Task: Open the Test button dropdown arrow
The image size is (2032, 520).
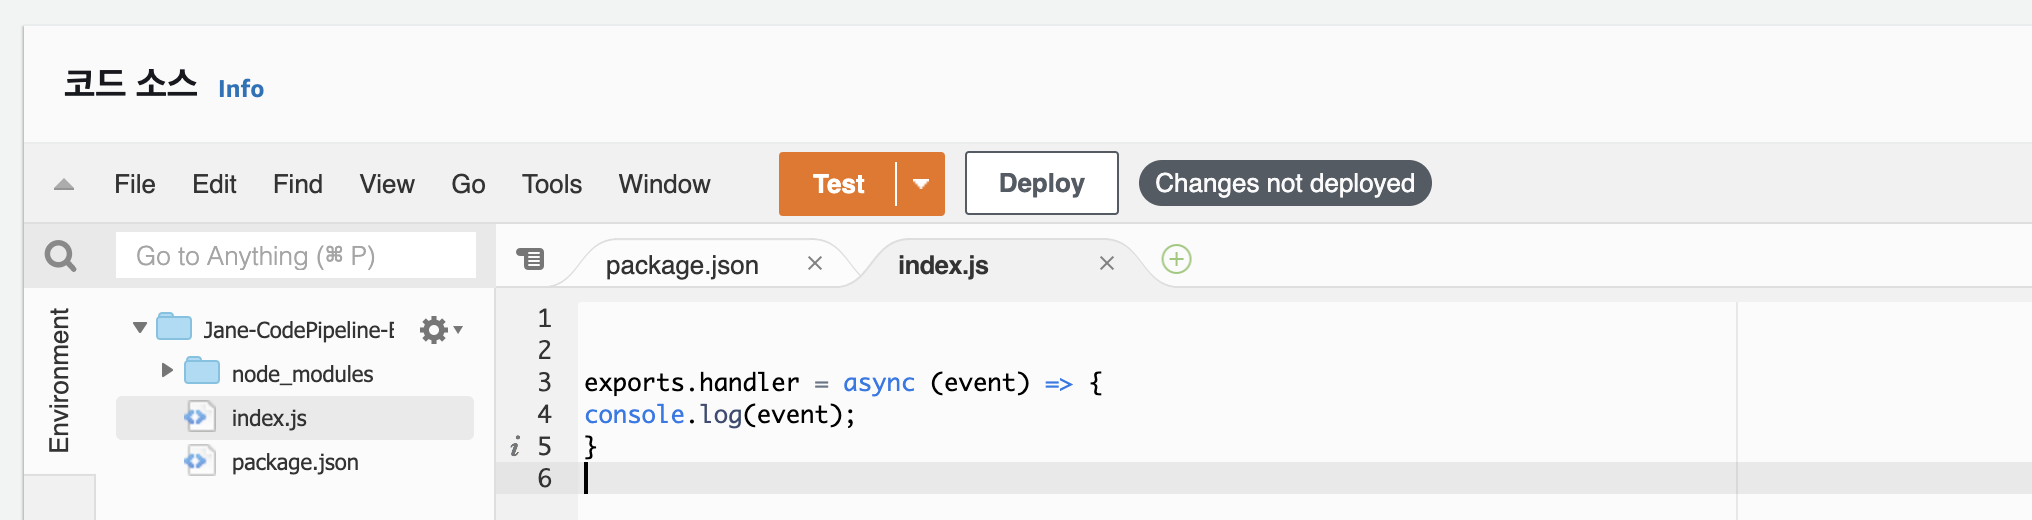Action: click(x=921, y=184)
